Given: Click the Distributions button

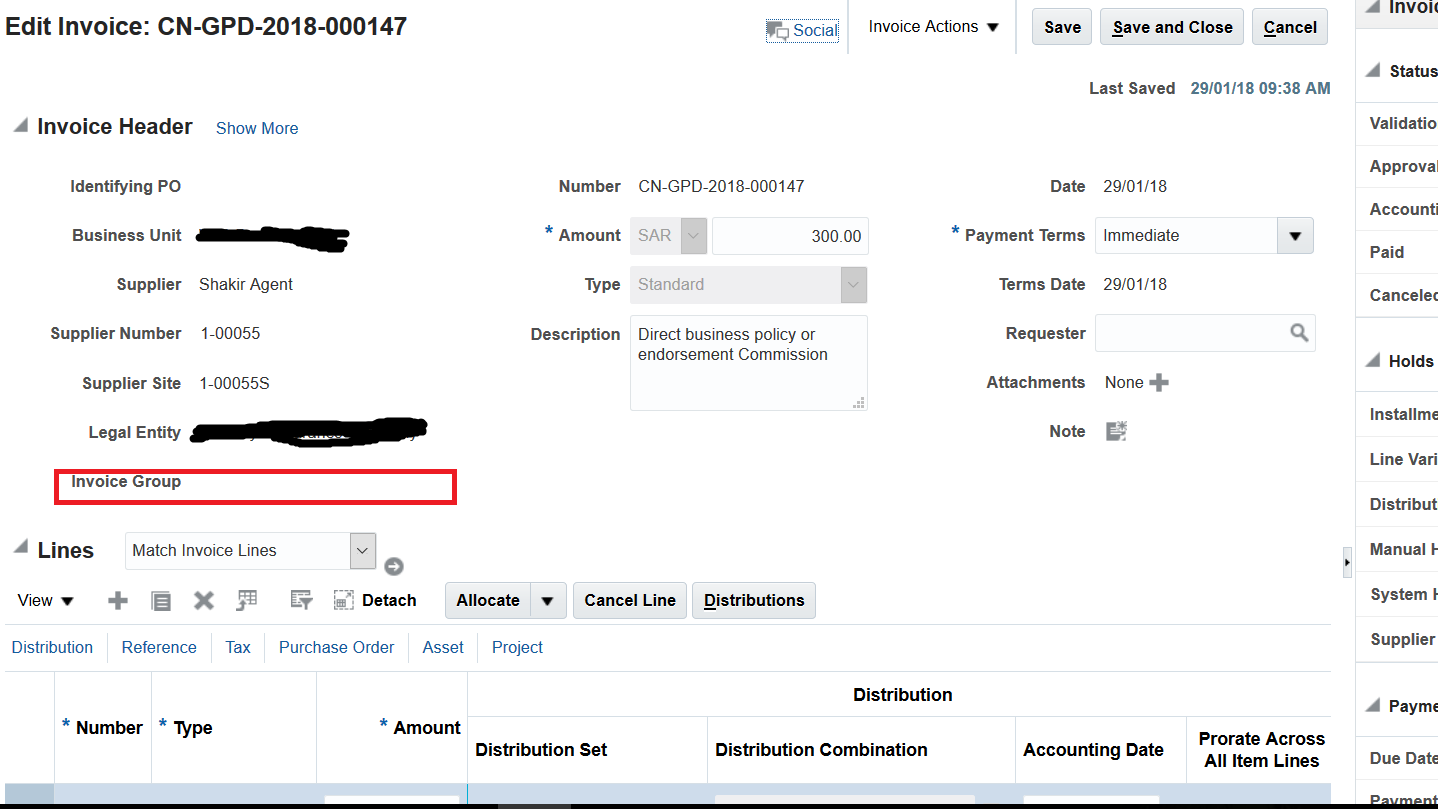Looking at the screenshot, I should click(753, 600).
